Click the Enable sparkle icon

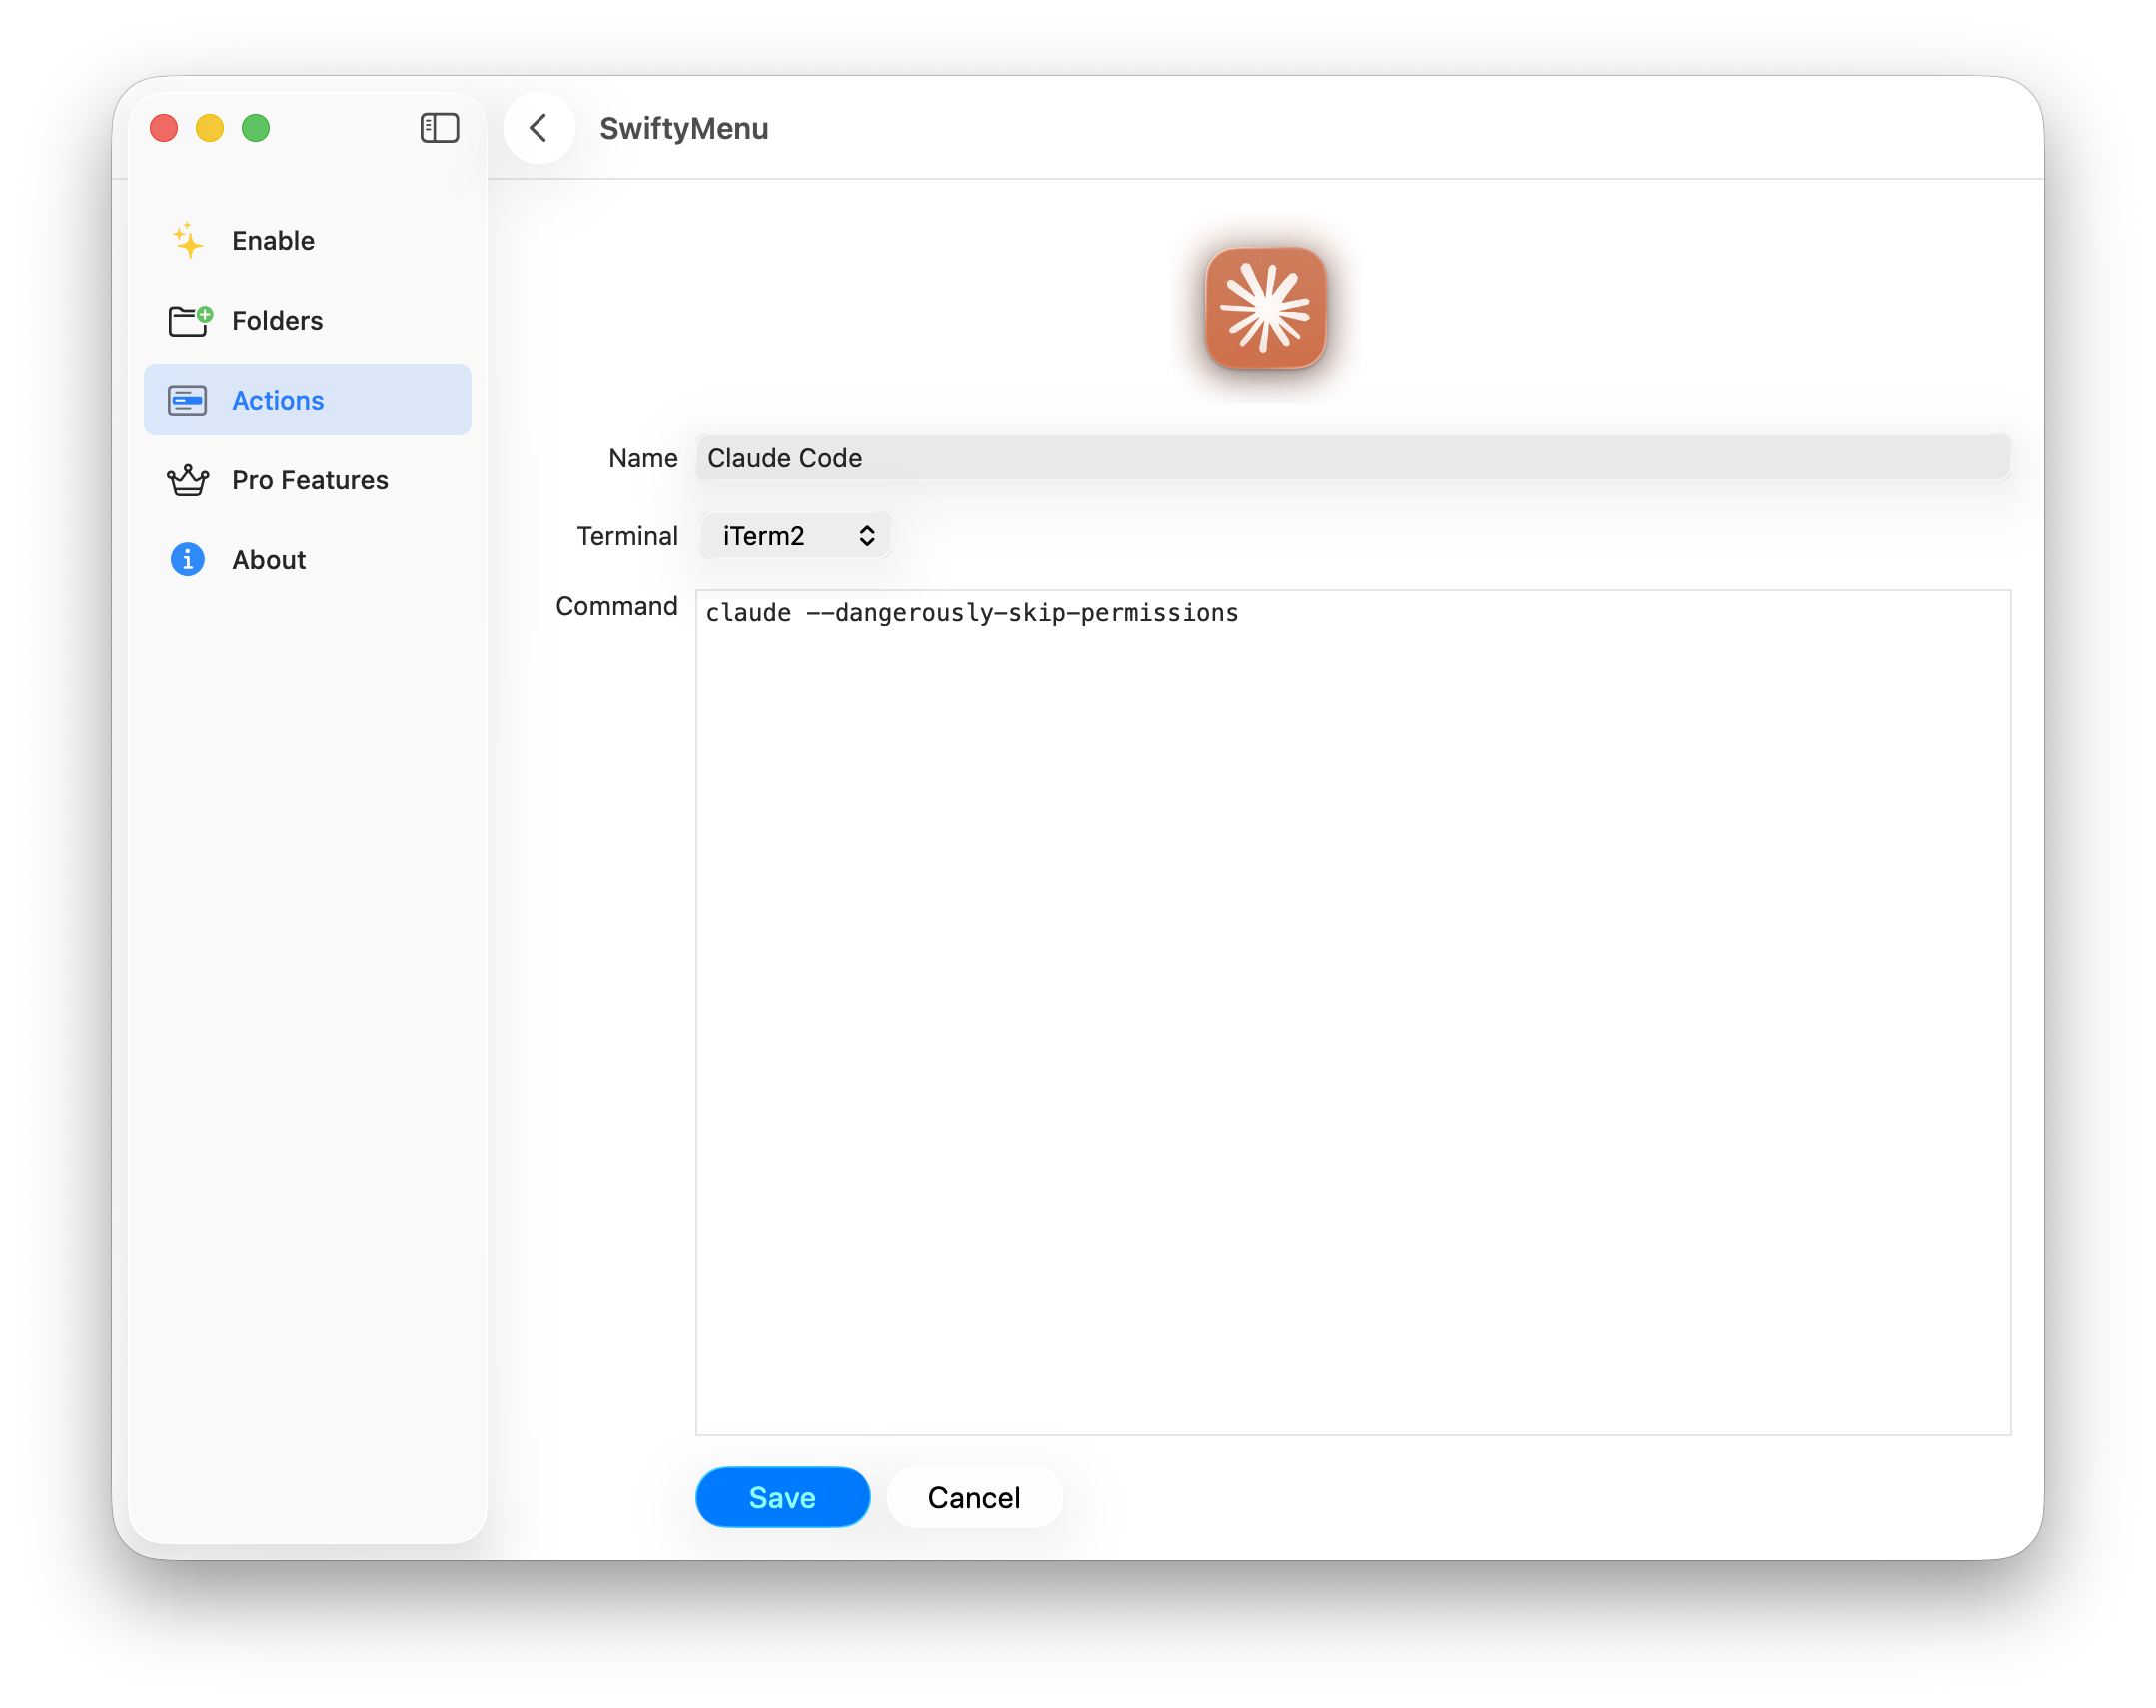tap(187, 241)
